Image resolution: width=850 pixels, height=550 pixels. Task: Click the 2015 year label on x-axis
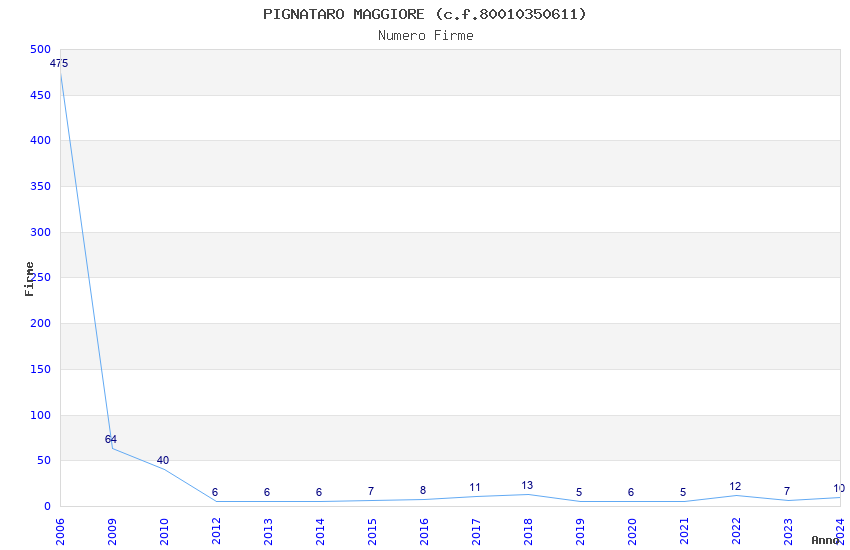tap(372, 532)
